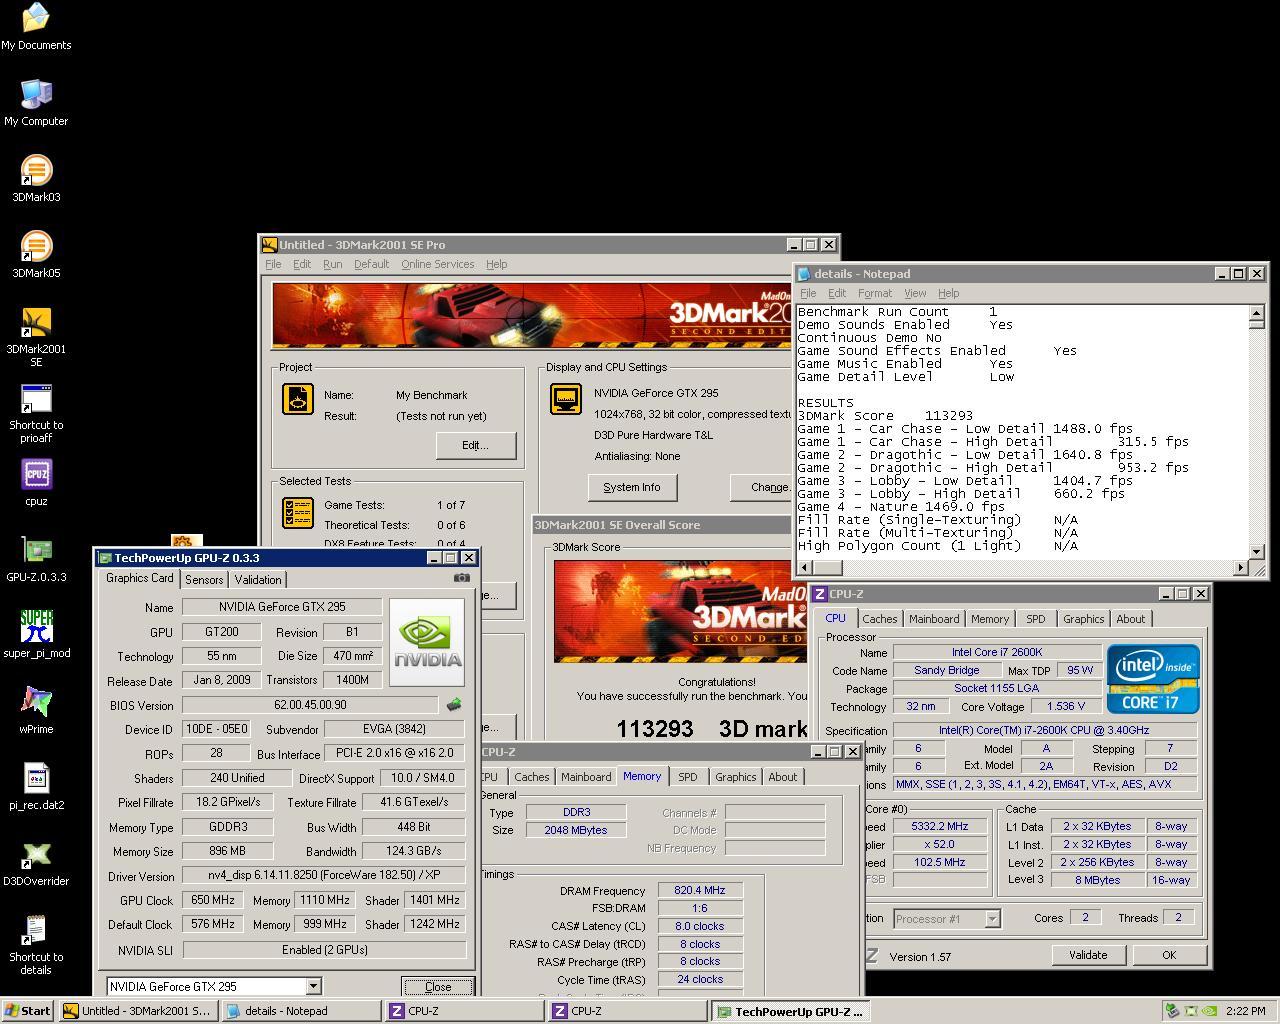
Task: Click GPU-Z BIOS Version field
Action: 310,705
